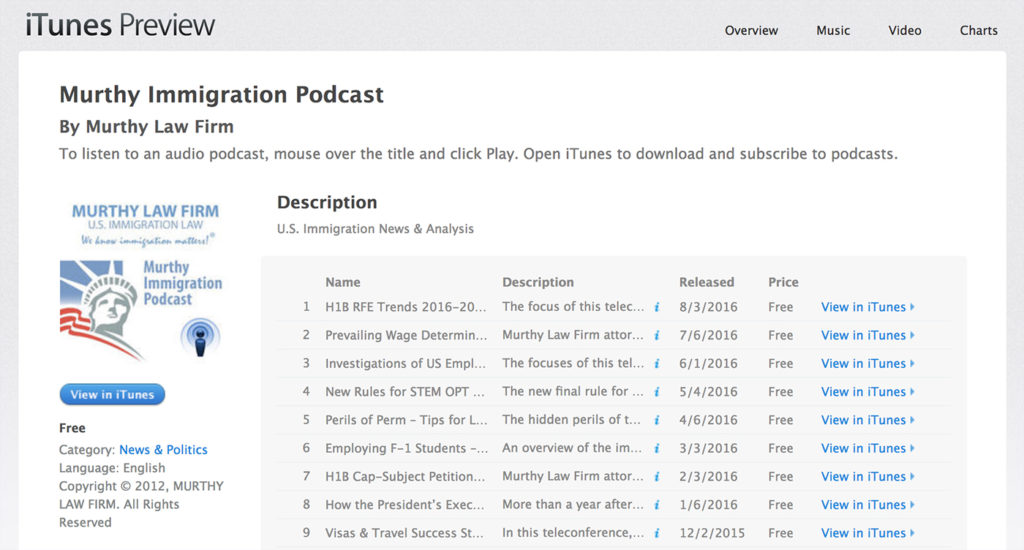View in iTunes for 6/1/2016 episode
Image resolution: width=1024 pixels, height=550 pixels.
pyautogui.click(x=867, y=363)
